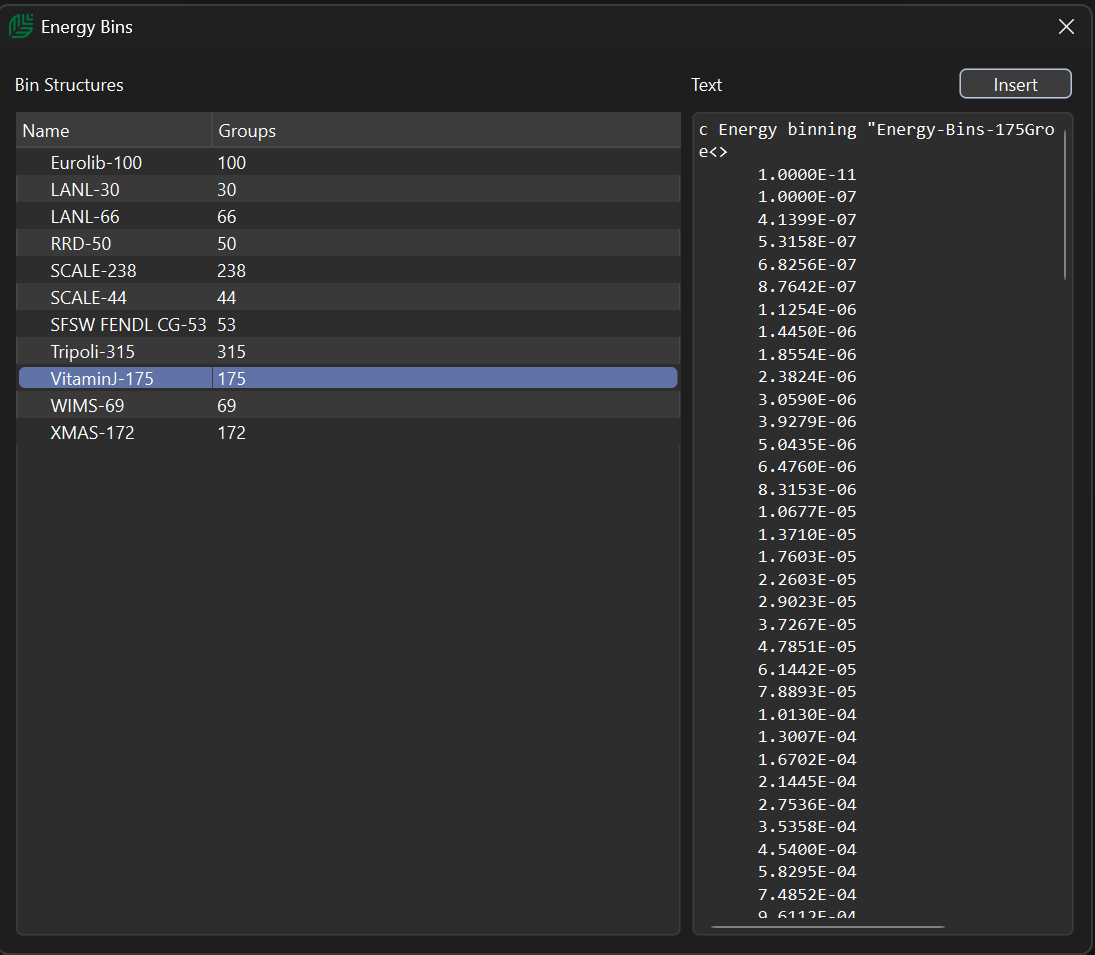Click the value 1.8554E-06
The height and width of the screenshot is (955, 1095).
tap(807, 355)
